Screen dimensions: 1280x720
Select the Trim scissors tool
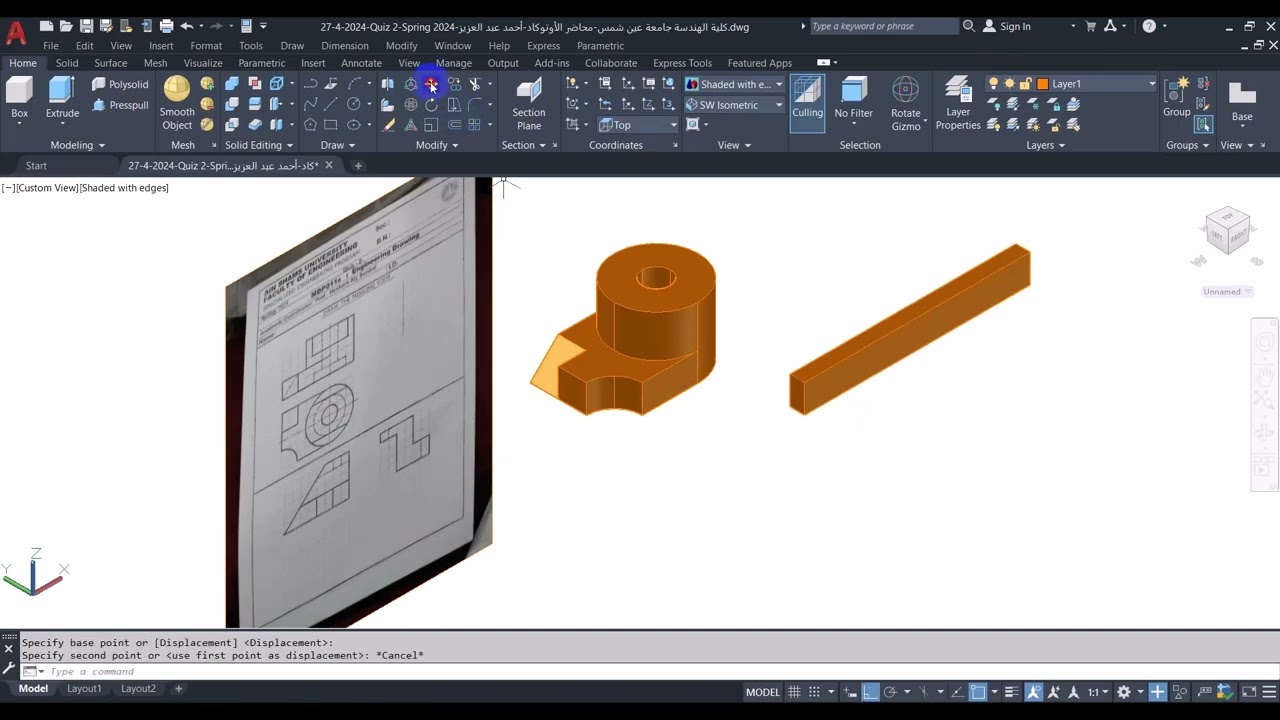tap(475, 84)
